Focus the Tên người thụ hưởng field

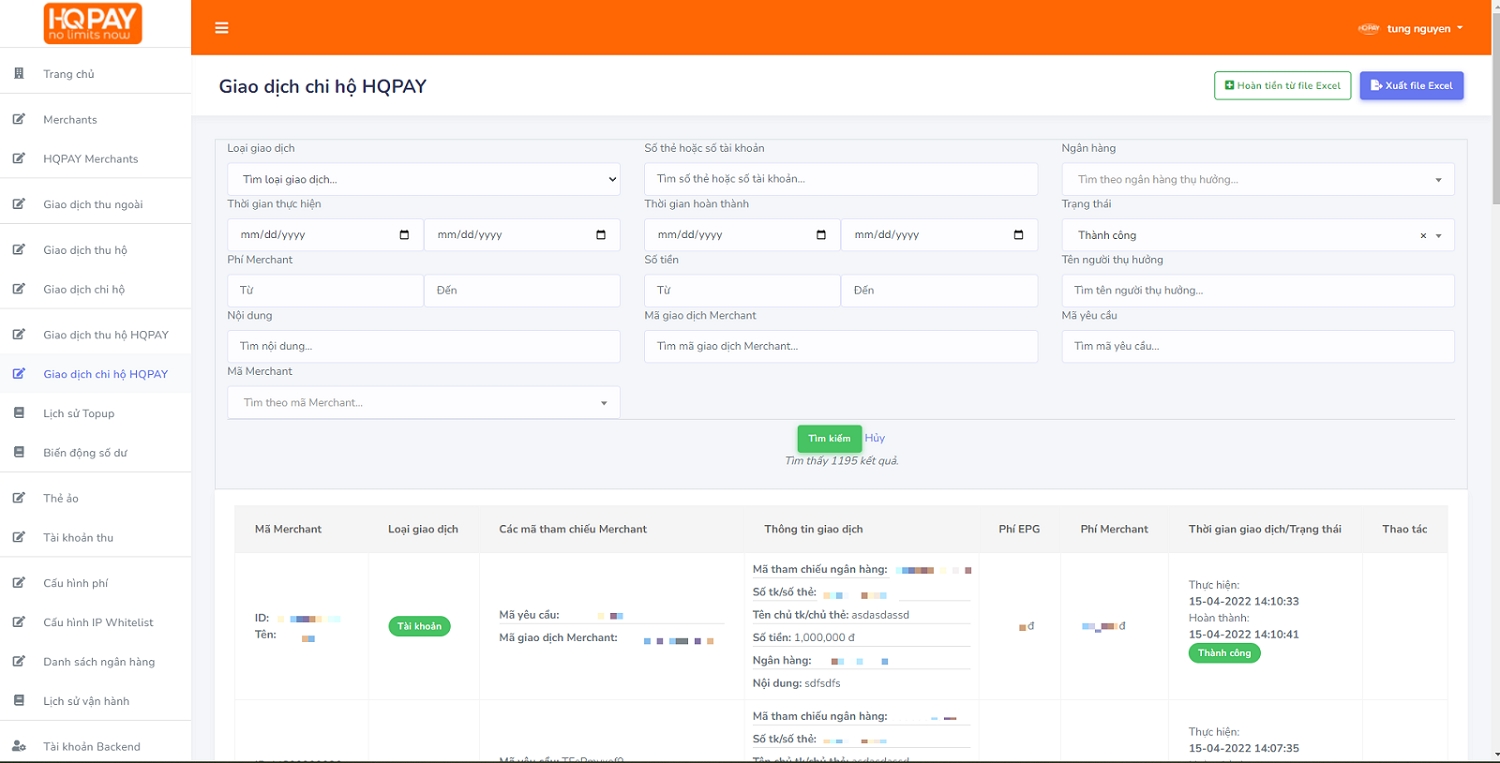click(1258, 290)
